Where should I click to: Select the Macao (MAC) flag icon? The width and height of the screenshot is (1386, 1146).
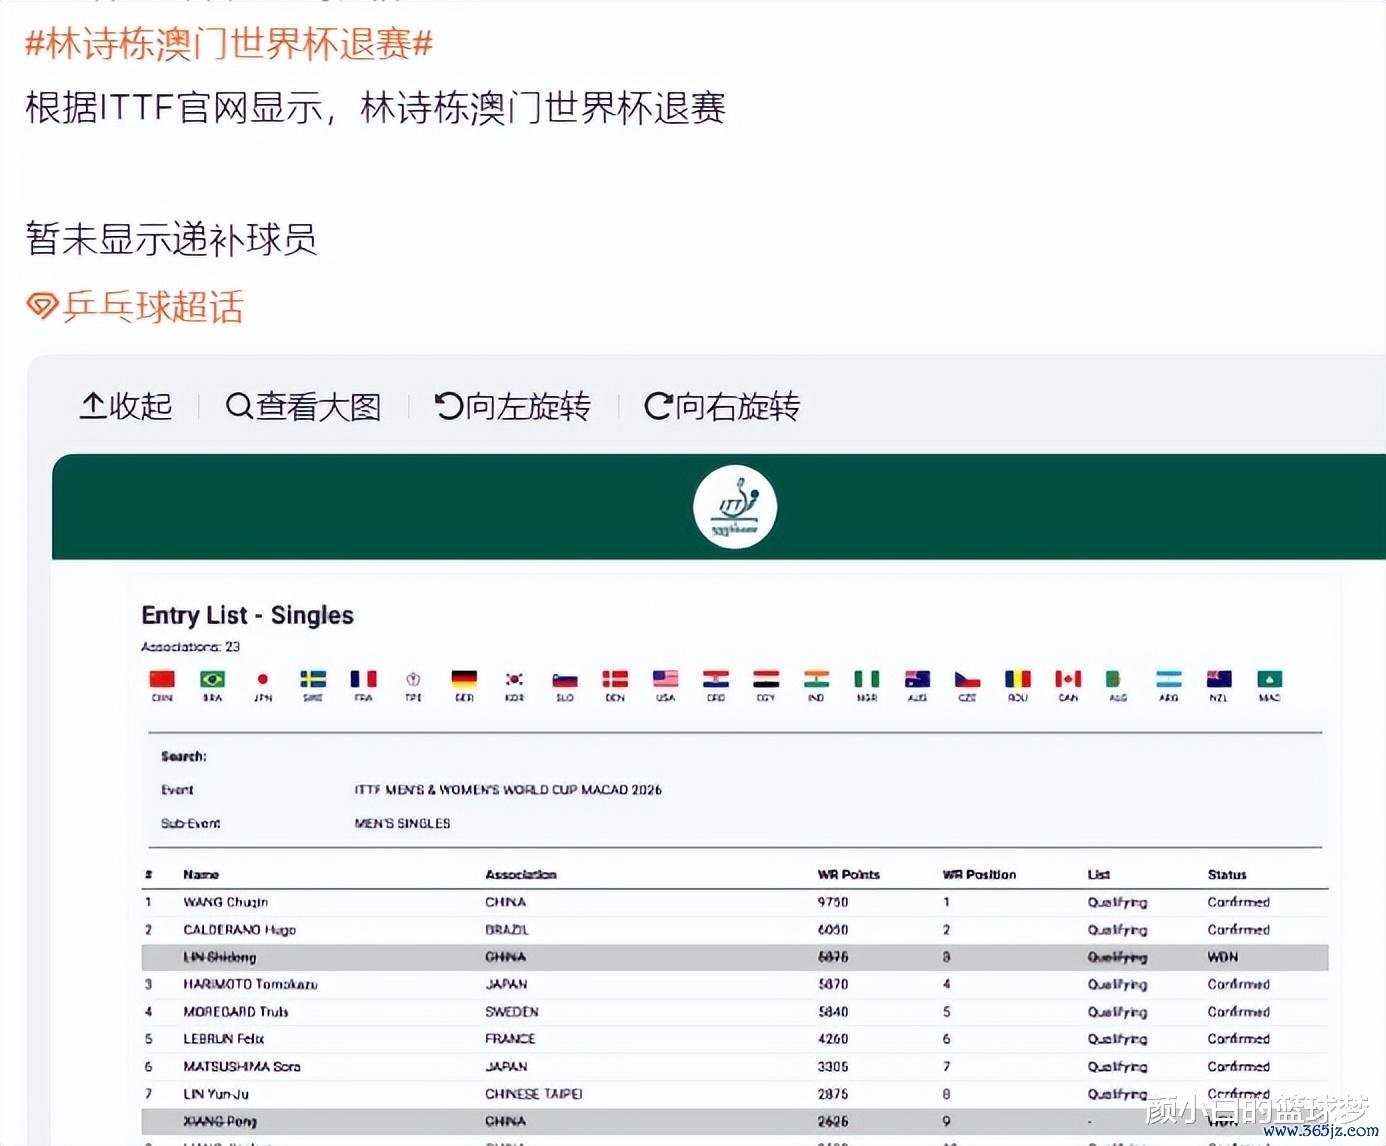(1269, 680)
